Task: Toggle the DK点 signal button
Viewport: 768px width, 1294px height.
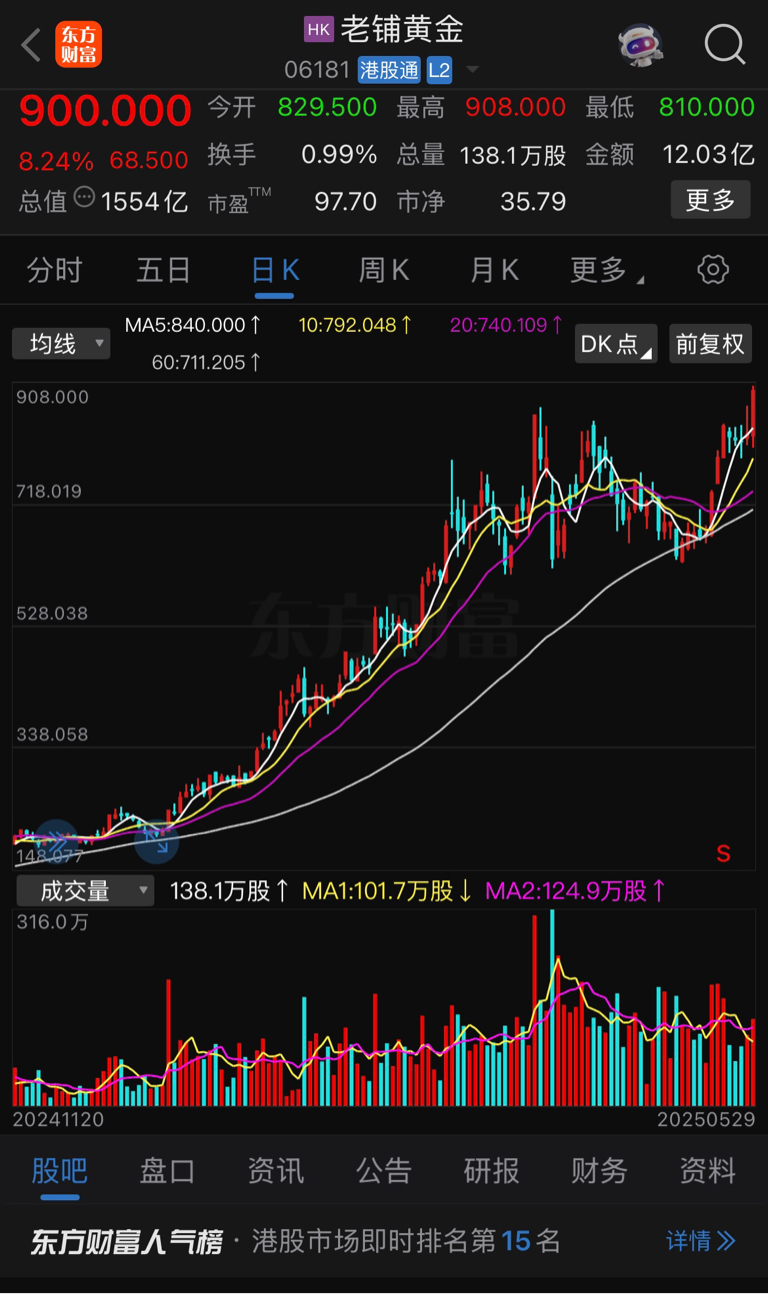Action: pyautogui.click(x=616, y=344)
